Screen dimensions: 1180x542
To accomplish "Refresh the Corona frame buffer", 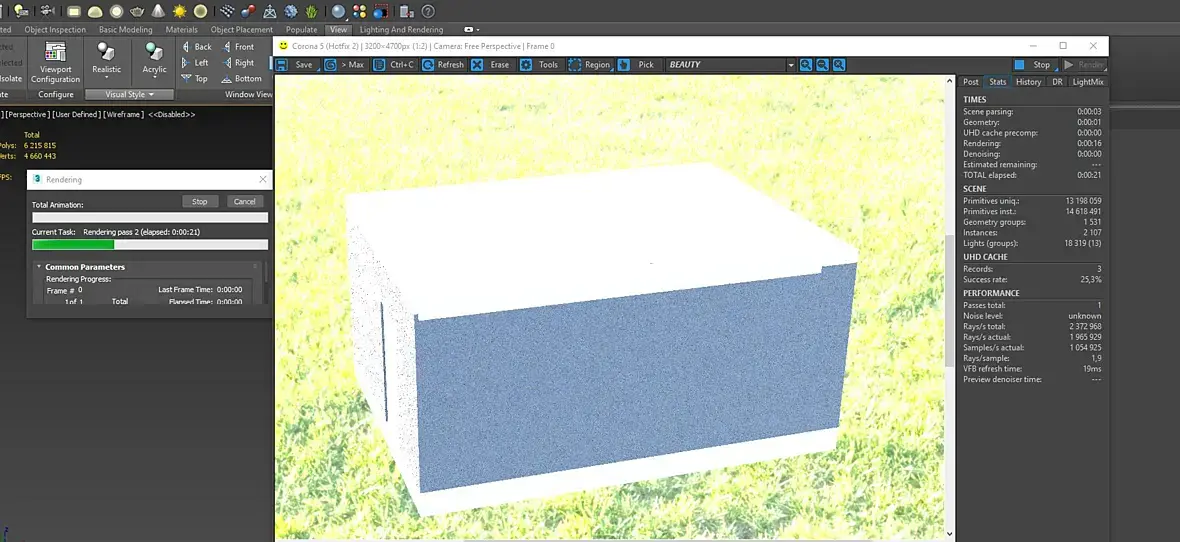I will pyautogui.click(x=442, y=65).
